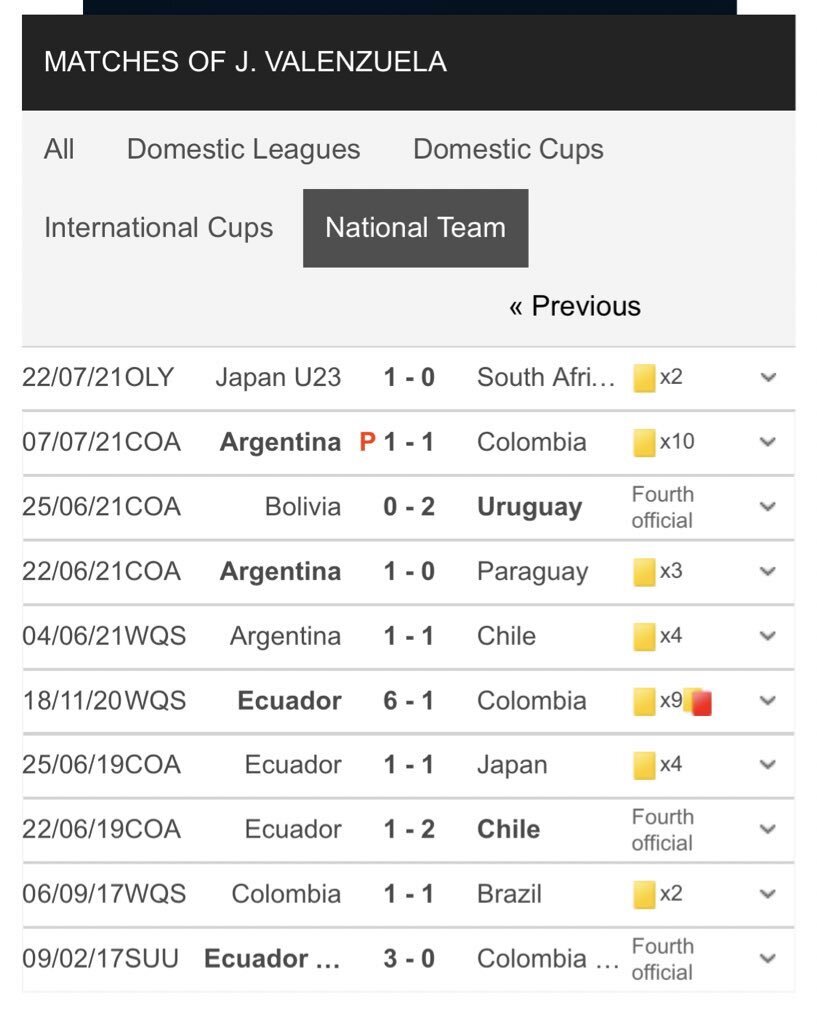The height and width of the screenshot is (1024, 817).
Task: Go to Previous matches page
Action: [x=575, y=306]
